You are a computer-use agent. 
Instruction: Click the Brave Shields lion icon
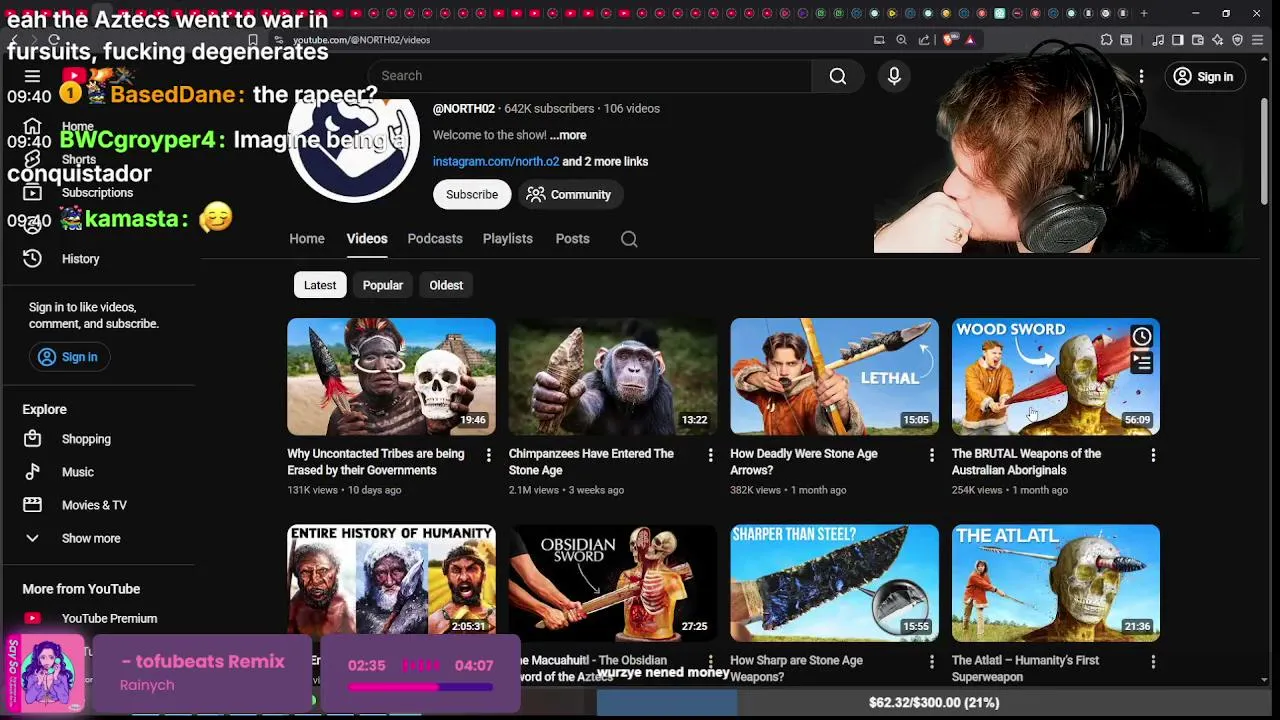coord(950,40)
